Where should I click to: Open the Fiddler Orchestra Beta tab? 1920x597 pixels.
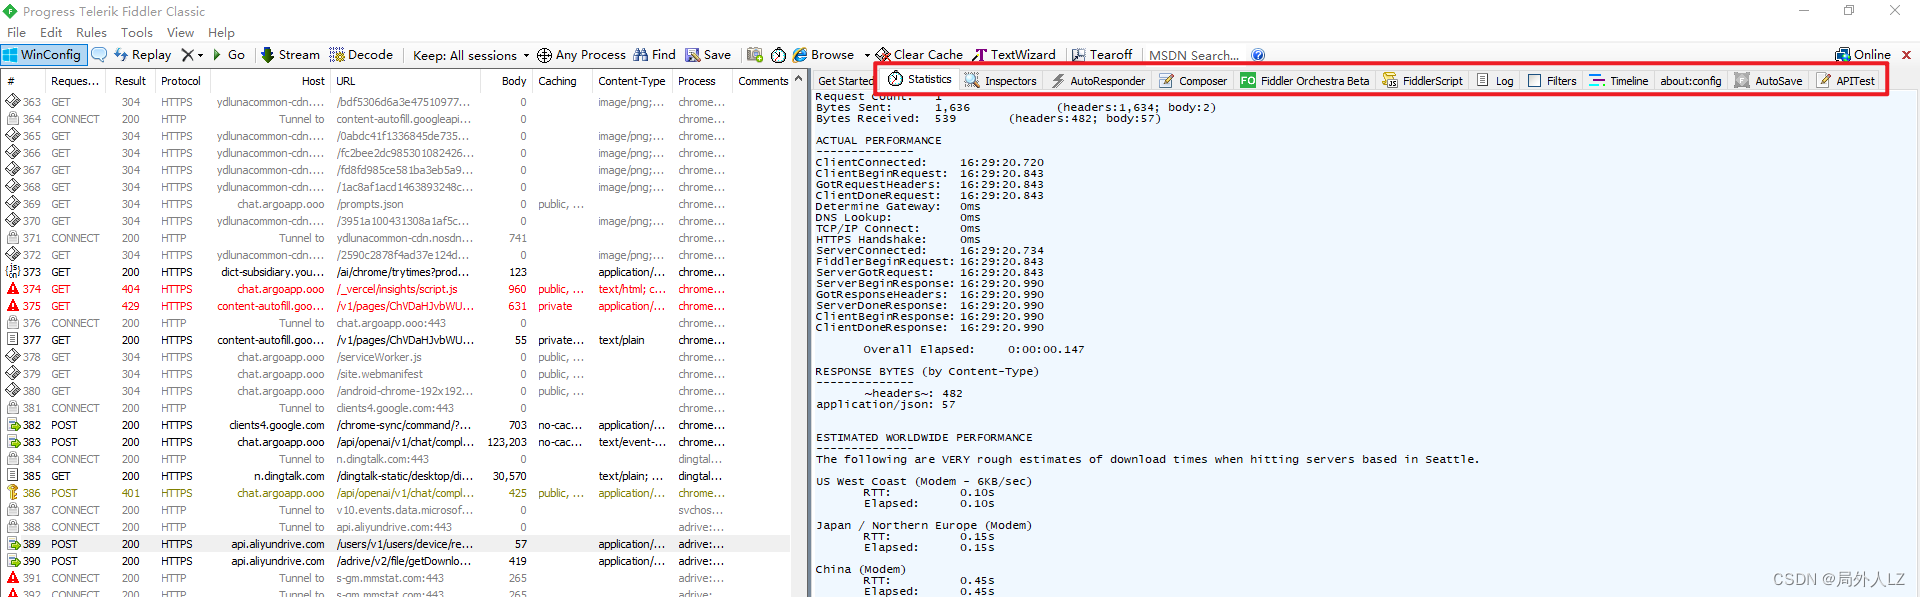click(x=1305, y=81)
